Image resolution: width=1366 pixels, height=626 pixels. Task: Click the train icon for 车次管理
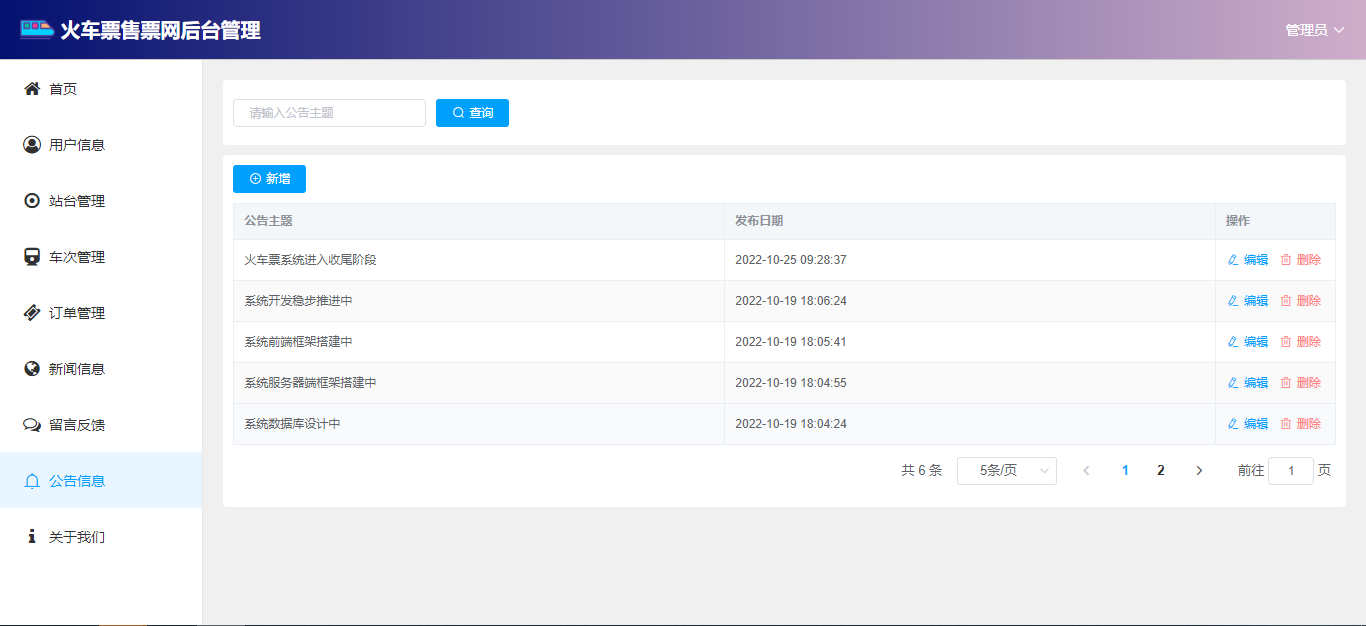click(31, 257)
